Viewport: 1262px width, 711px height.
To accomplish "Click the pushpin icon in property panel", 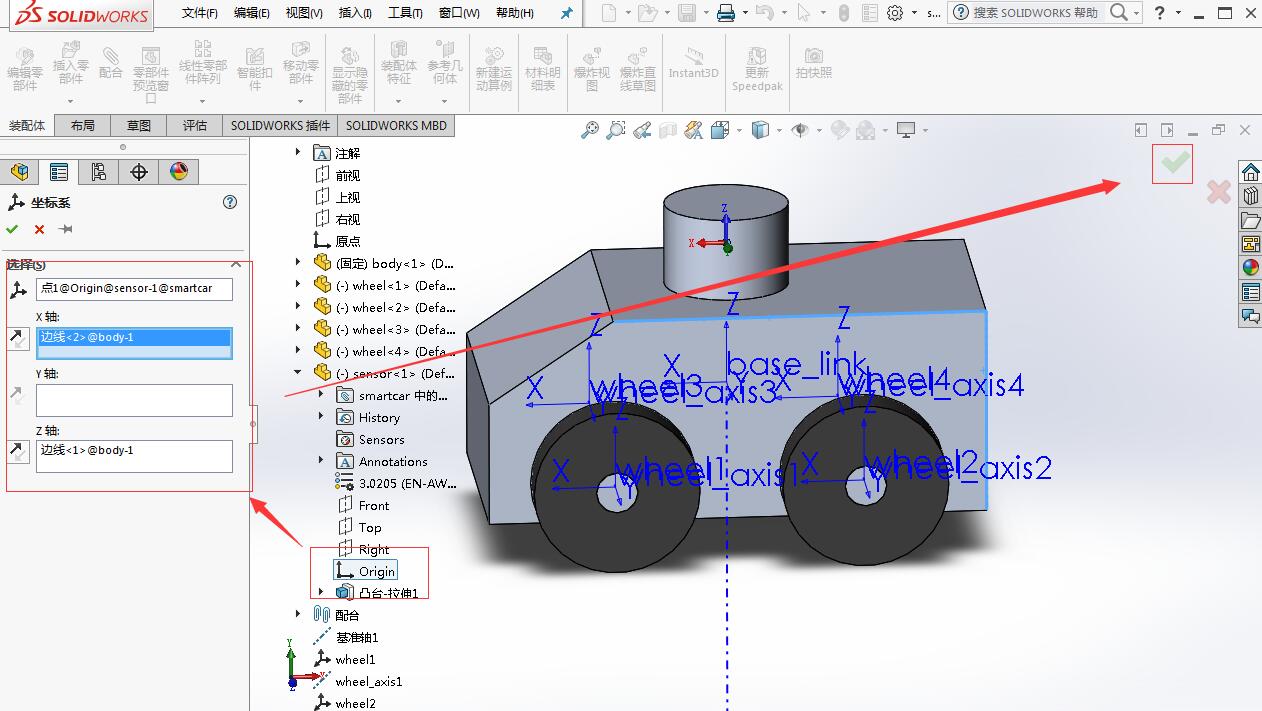I will coord(66,229).
